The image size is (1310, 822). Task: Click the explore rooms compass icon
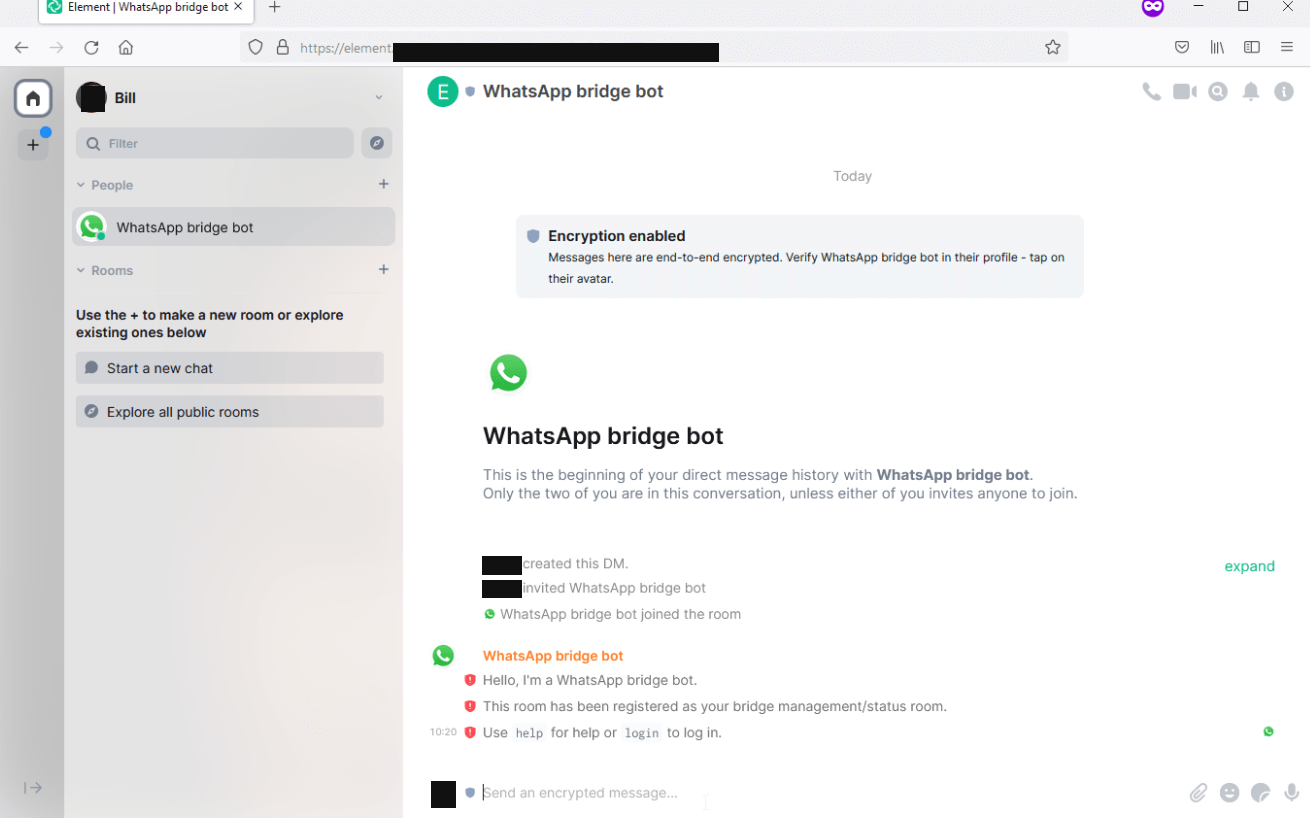377,144
